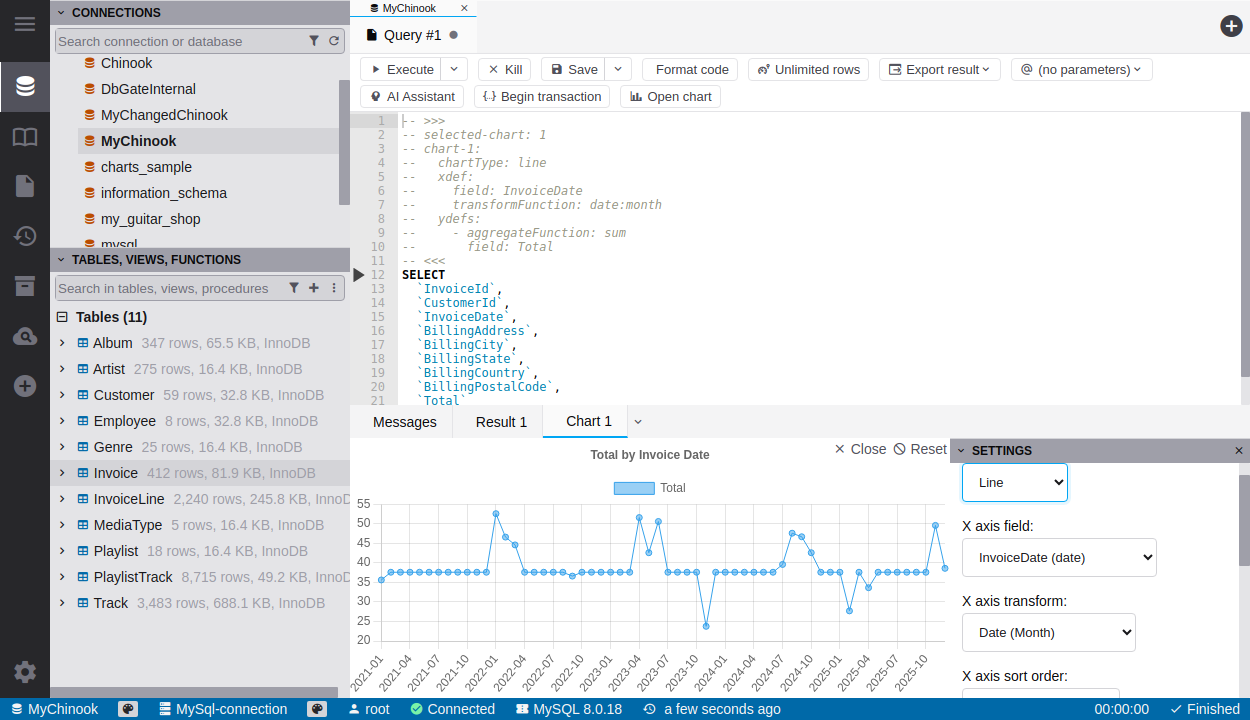Collapse the Settings panel header
This screenshot has height=720, width=1250.
pos(962,451)
